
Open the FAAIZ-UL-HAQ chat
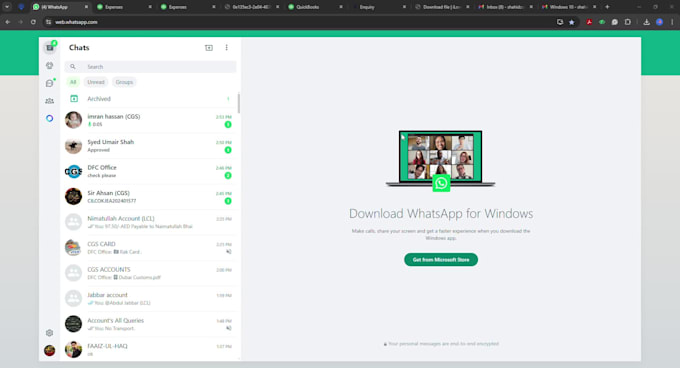[x=150, y=349]
